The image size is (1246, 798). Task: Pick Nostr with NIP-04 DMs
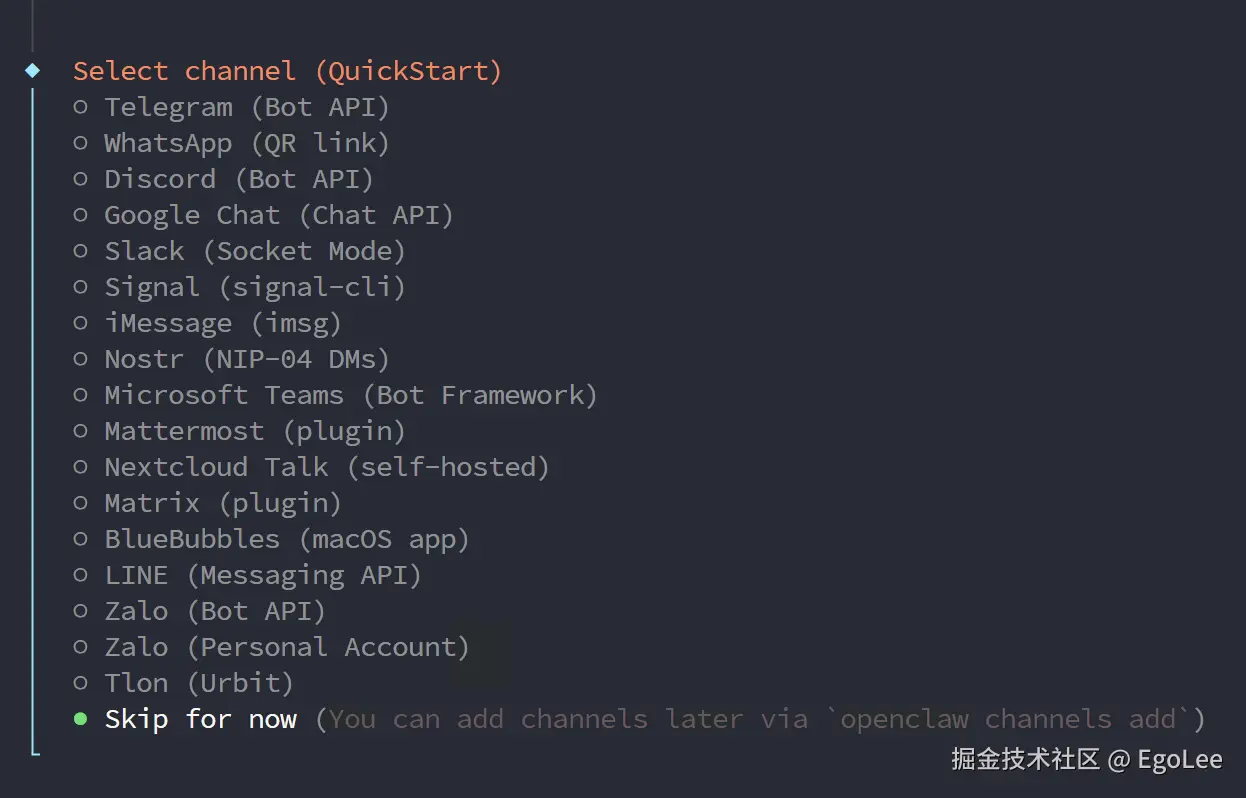(246, 359)
